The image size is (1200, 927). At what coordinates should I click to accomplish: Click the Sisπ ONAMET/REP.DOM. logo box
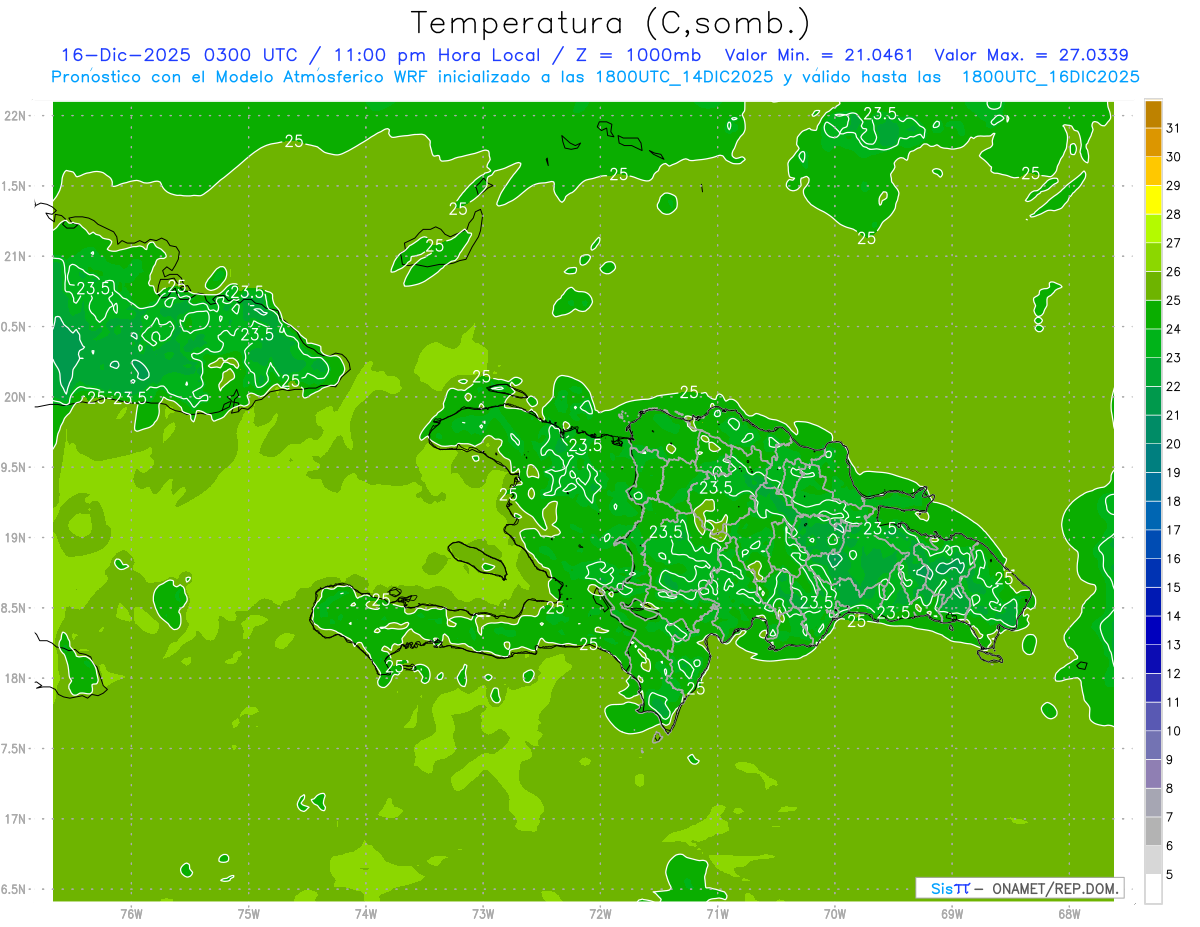(1020, 888)
